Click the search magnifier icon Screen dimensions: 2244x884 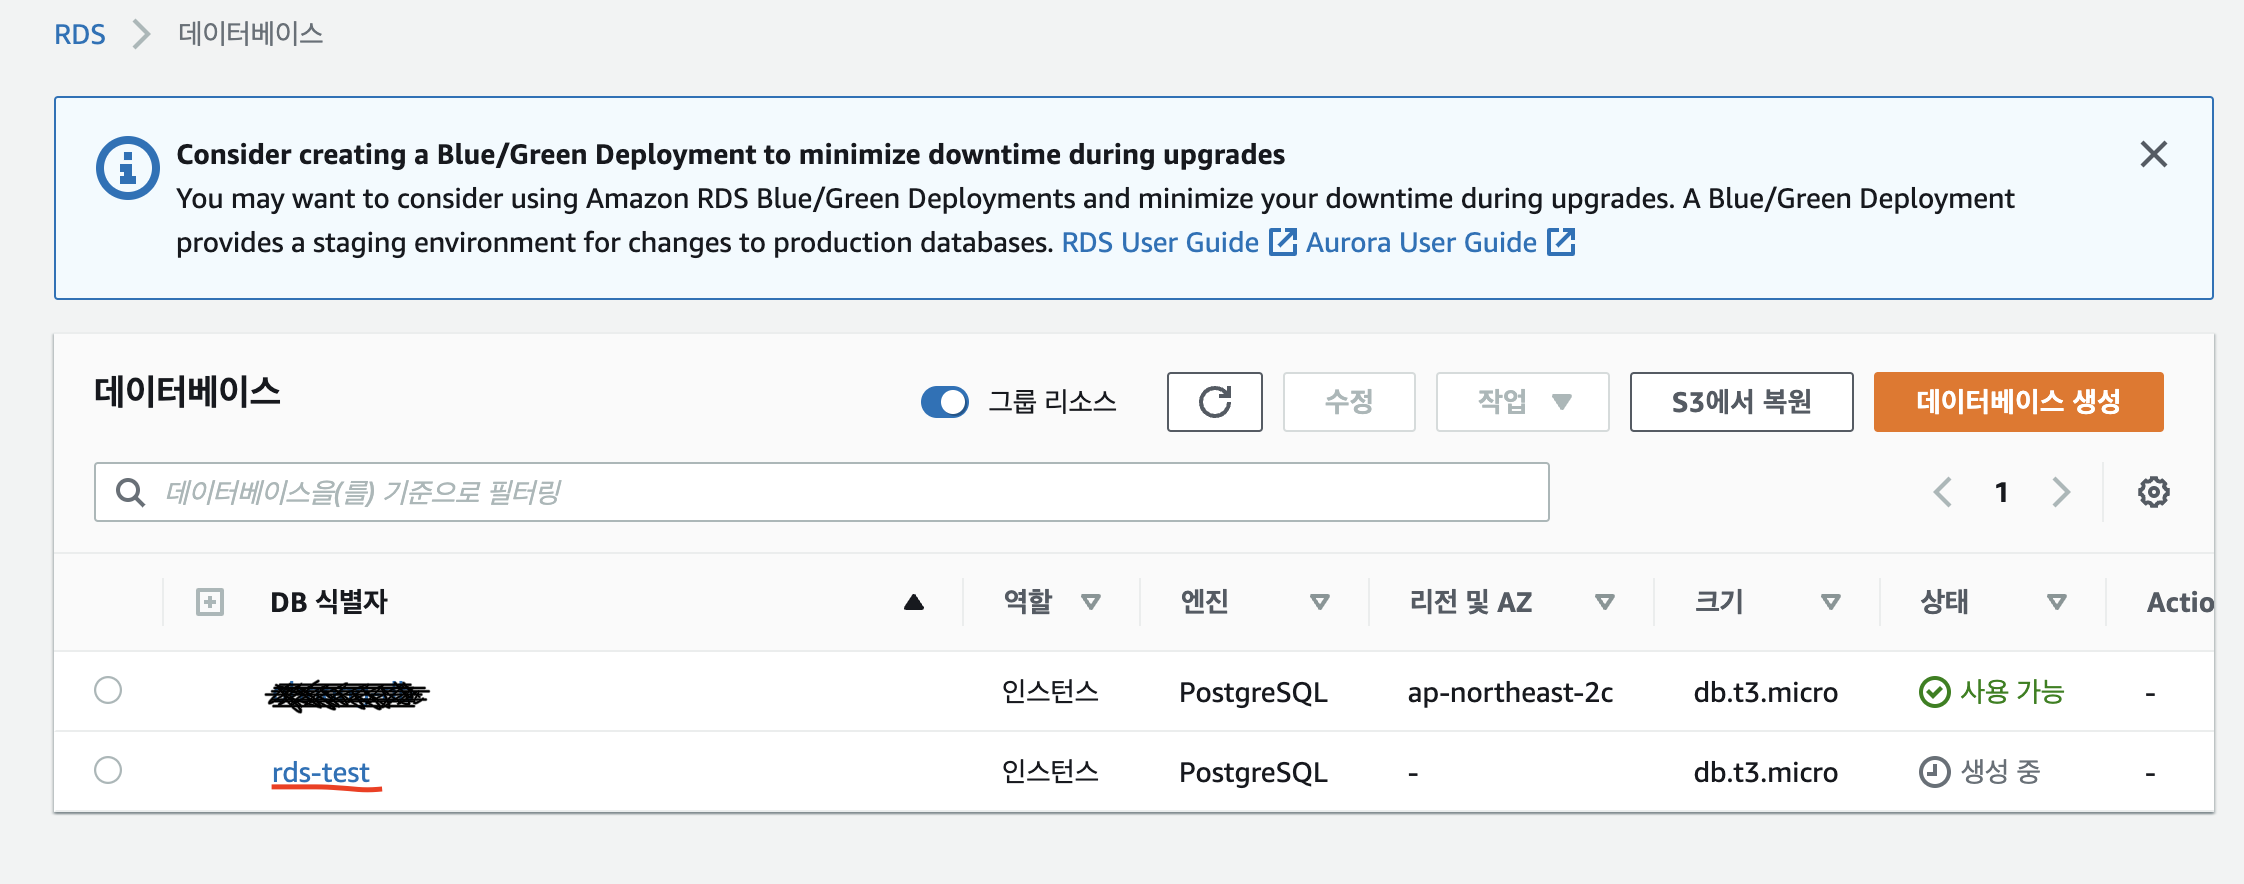130,492
